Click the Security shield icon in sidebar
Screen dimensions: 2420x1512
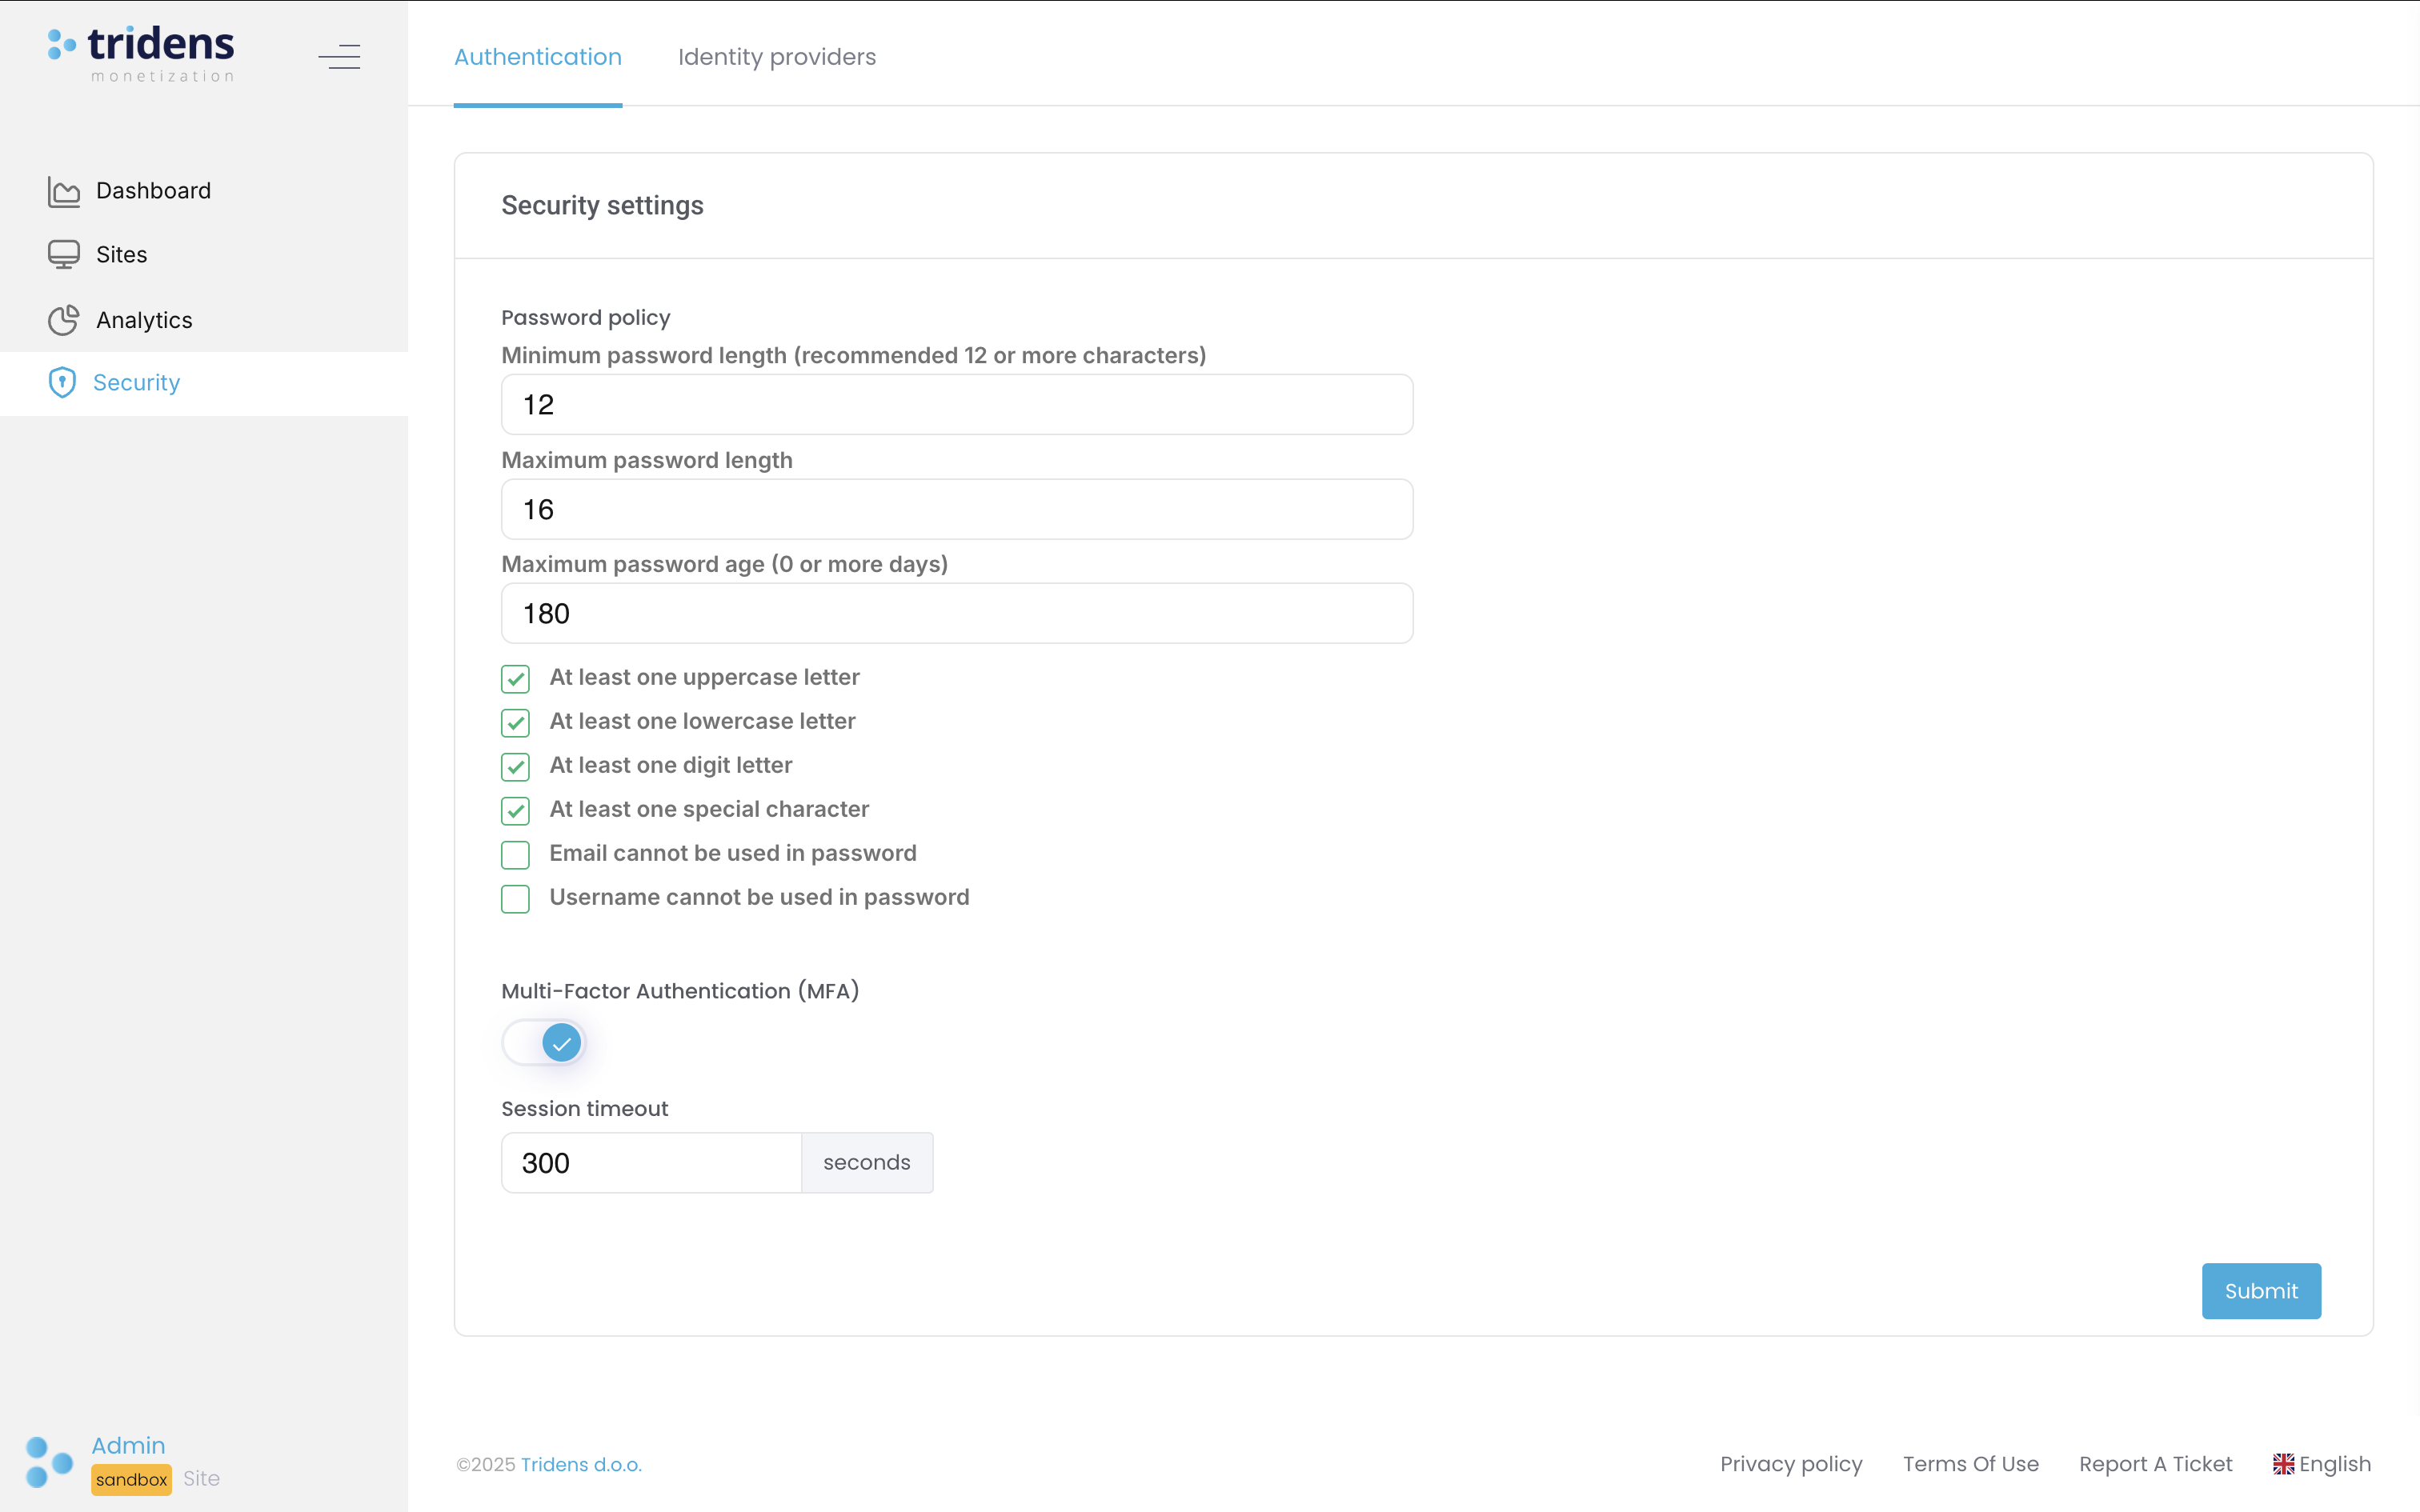pos(62,382)
